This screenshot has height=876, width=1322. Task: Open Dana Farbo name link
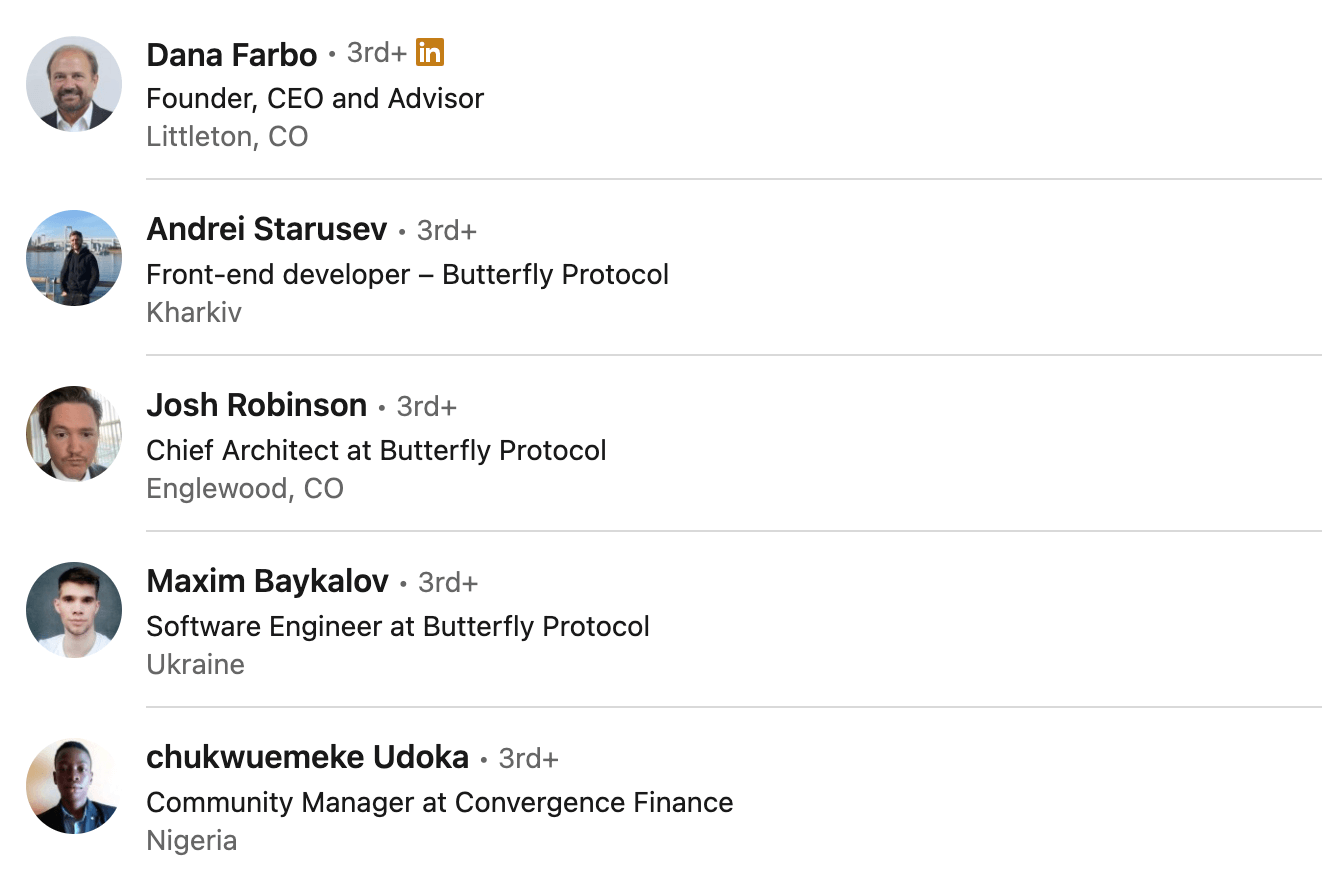coord(231,54)
